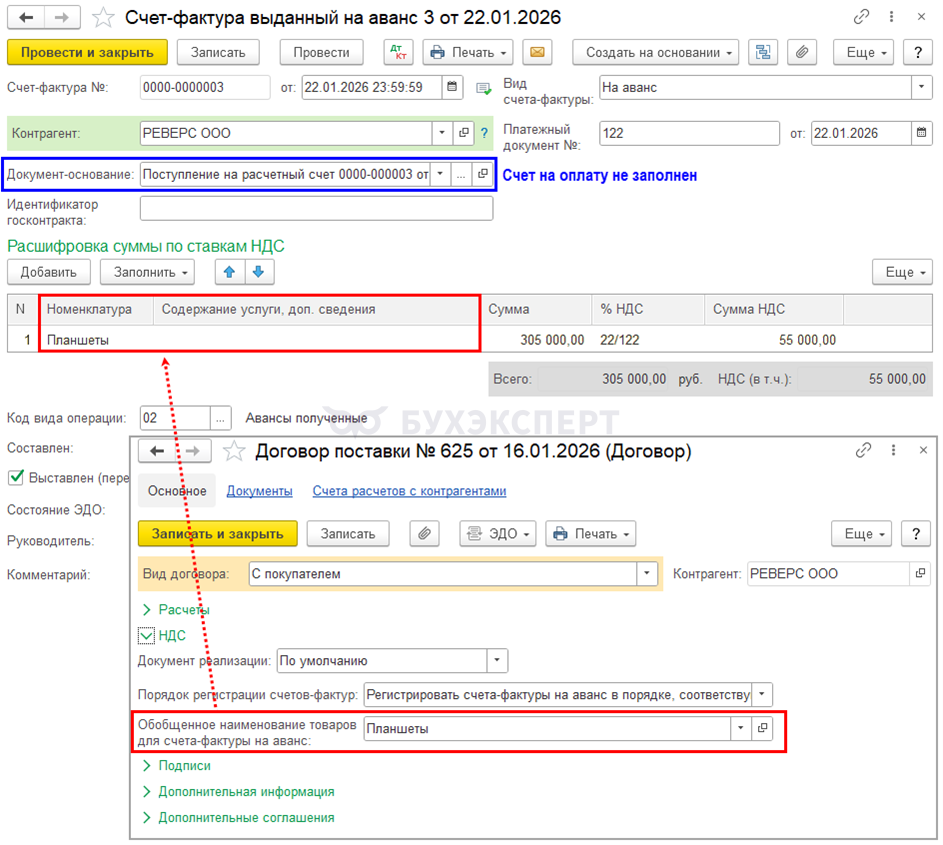Screen dimensions: 943x845
Task: Open Документ реализации dropdown arrow
Action: click(497, 660)
